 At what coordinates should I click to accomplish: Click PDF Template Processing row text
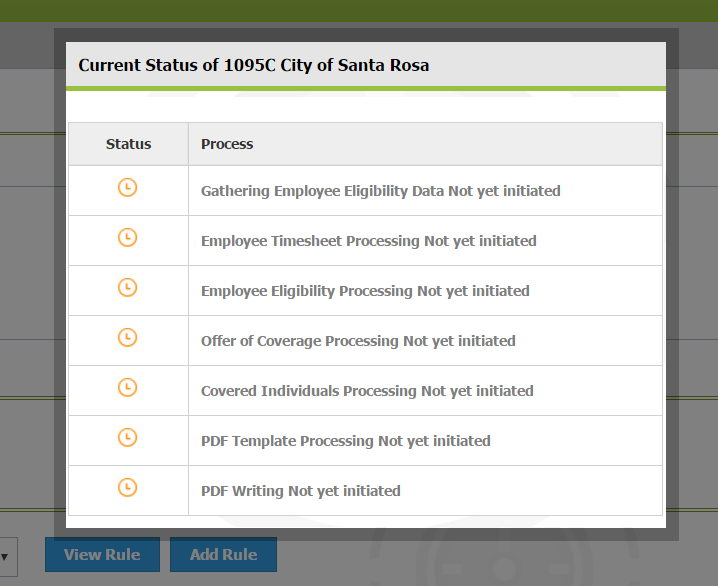click(346, 440)
